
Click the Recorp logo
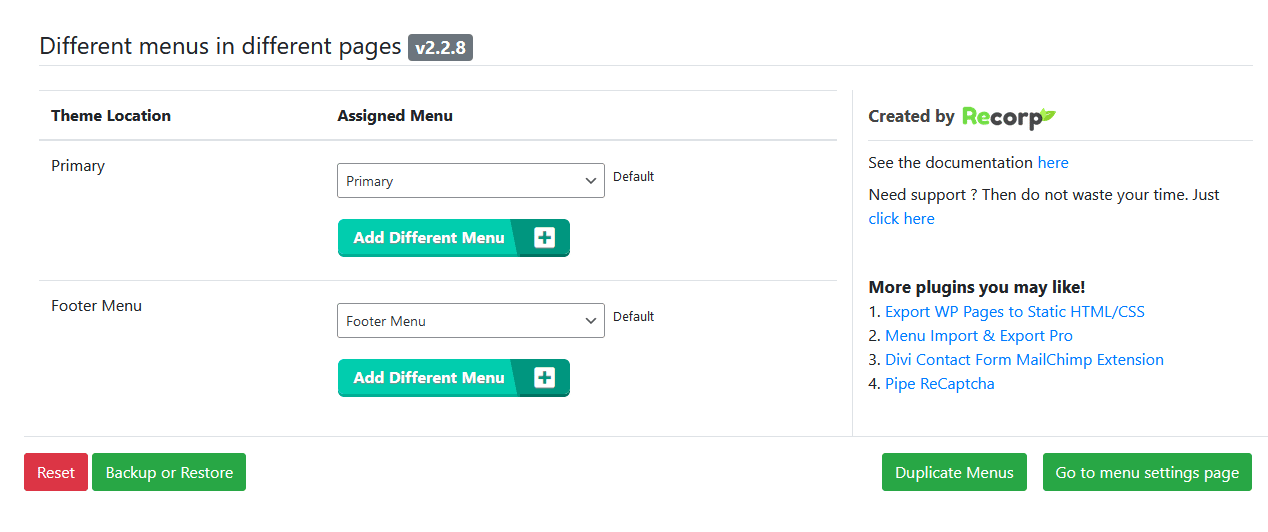pos(1008,117)
